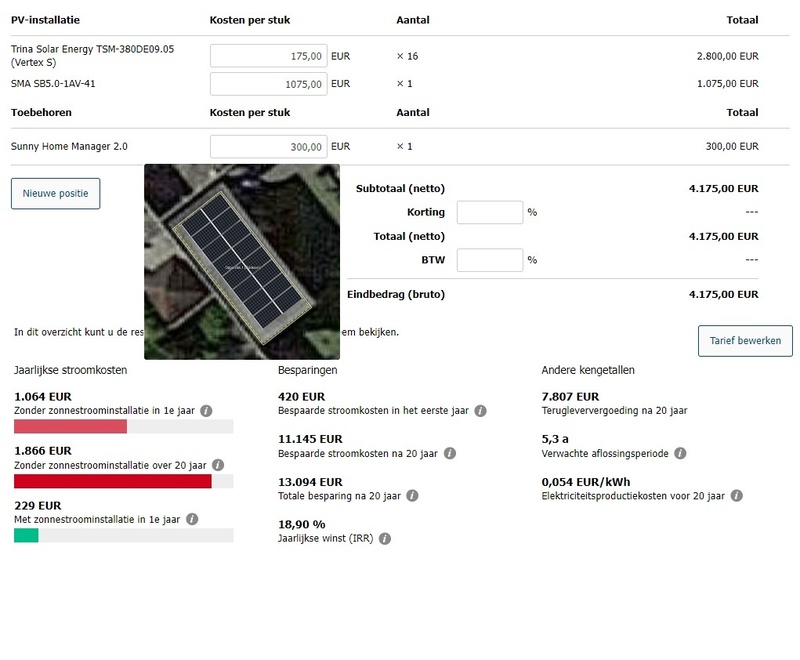This screenshot has height=660, width=800.
Task: Click the SMA SB5.0 inverter cost field
Action: [269, 85]
